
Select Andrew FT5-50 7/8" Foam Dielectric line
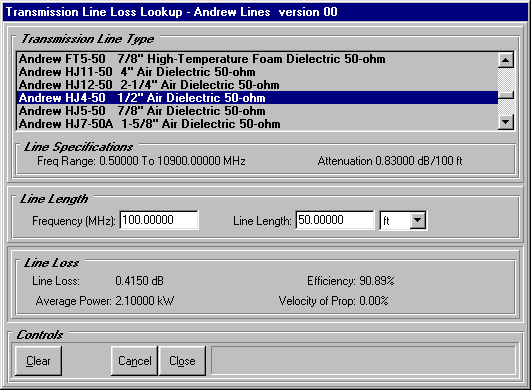[x=257, y=59]
